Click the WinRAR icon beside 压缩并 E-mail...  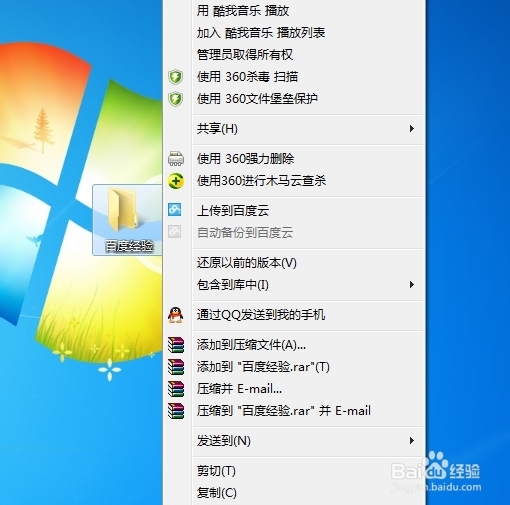pos(176,389)
